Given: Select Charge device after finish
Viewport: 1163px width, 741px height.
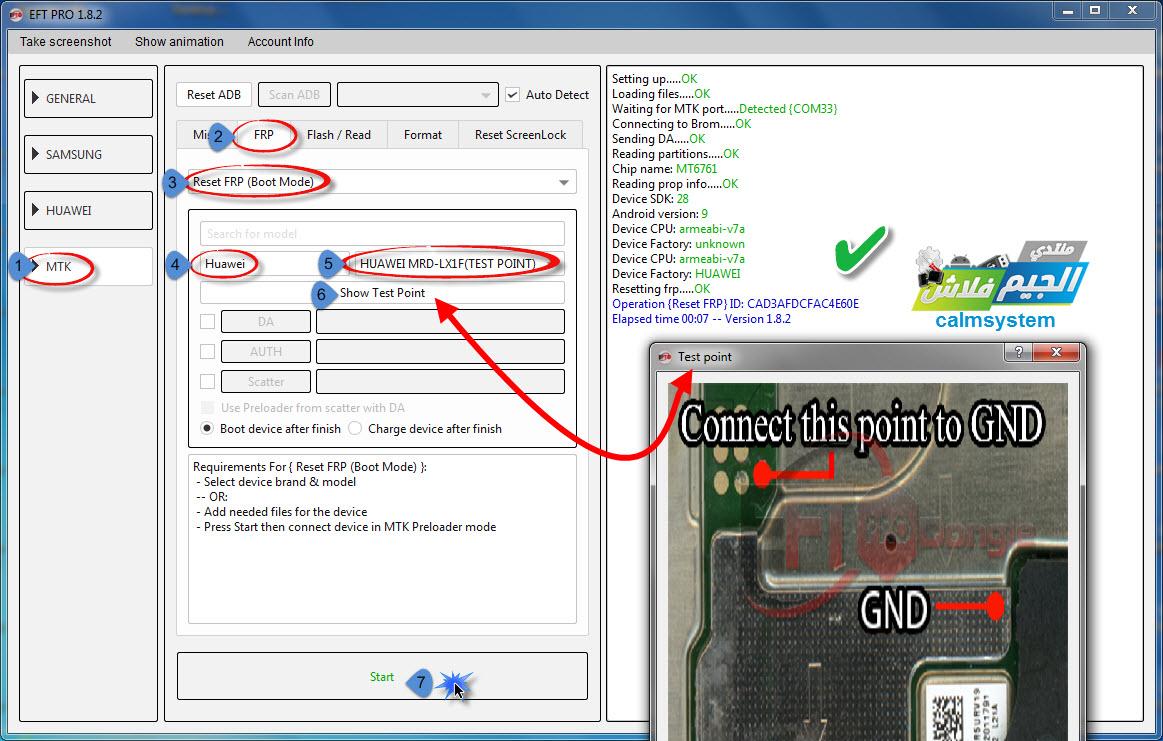Looking at the screenshot, I should point(355,429).
